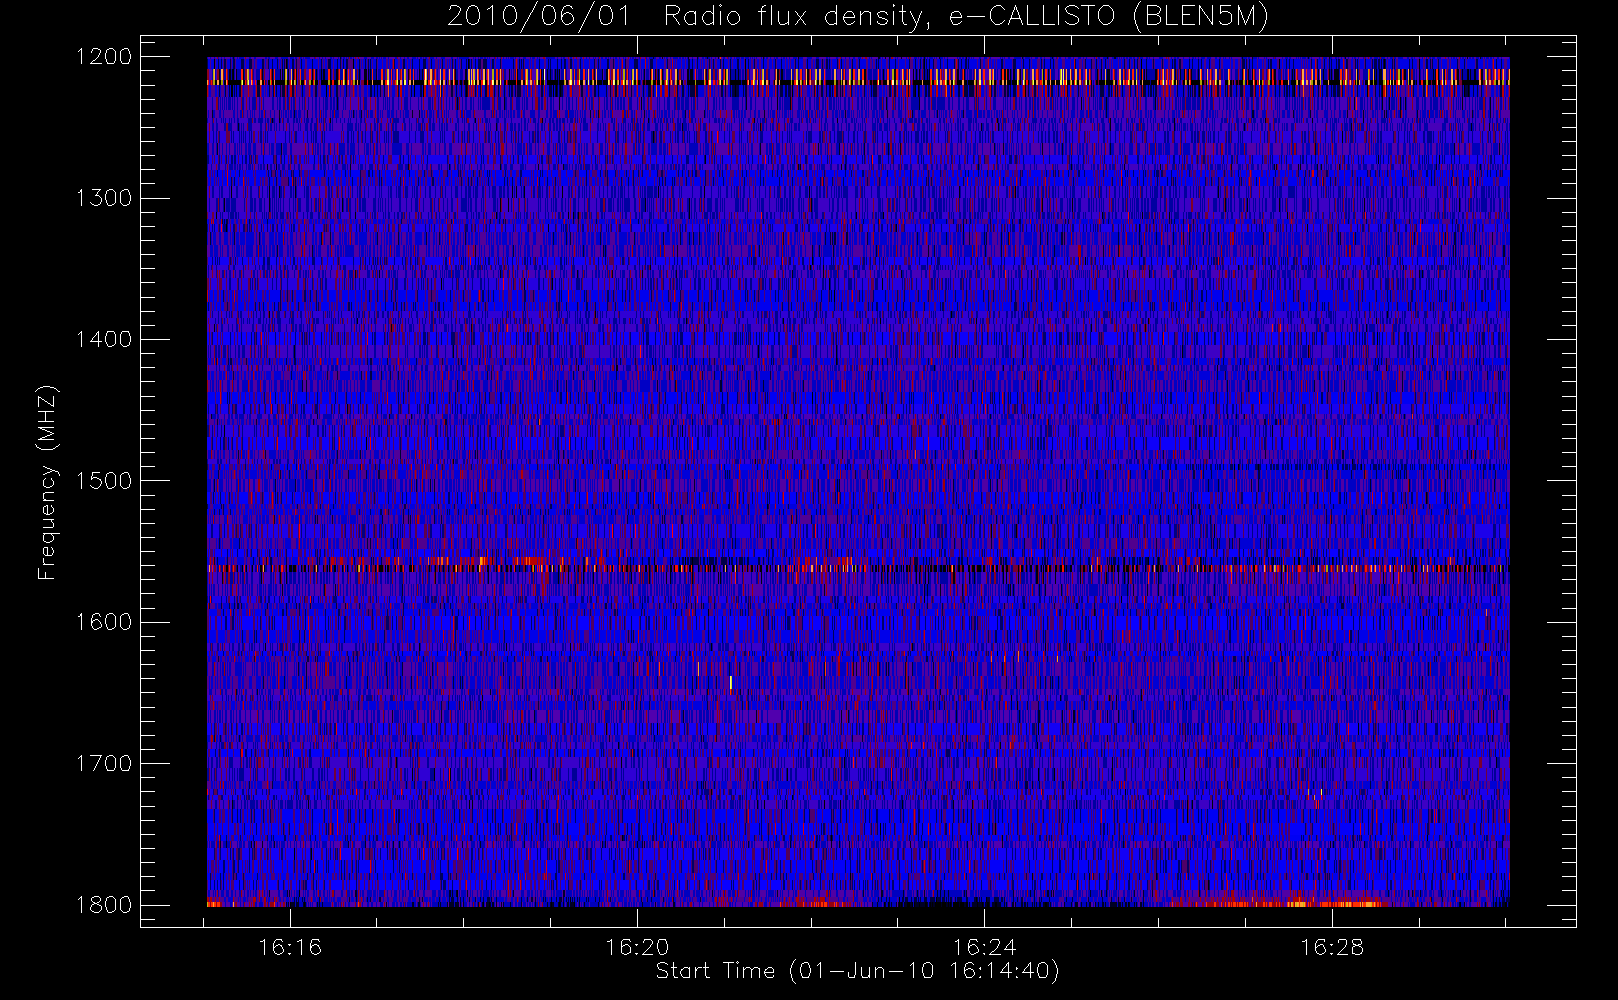Click the 1700 frequency tick label
The height and width of the screenshot is (1000, 1618).
tap(104, 764)
